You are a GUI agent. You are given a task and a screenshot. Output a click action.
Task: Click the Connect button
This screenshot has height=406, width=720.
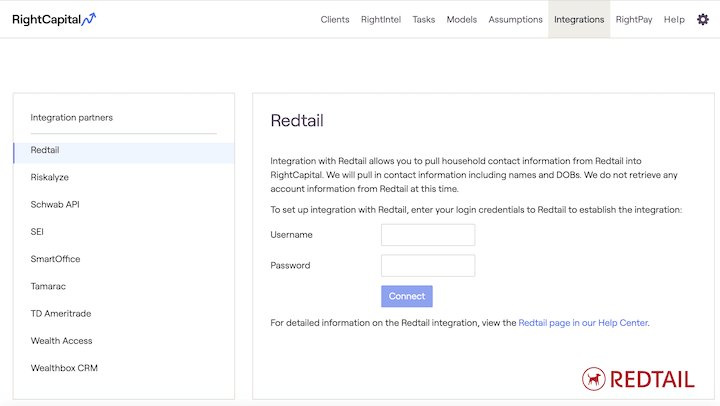pos(407,296)
